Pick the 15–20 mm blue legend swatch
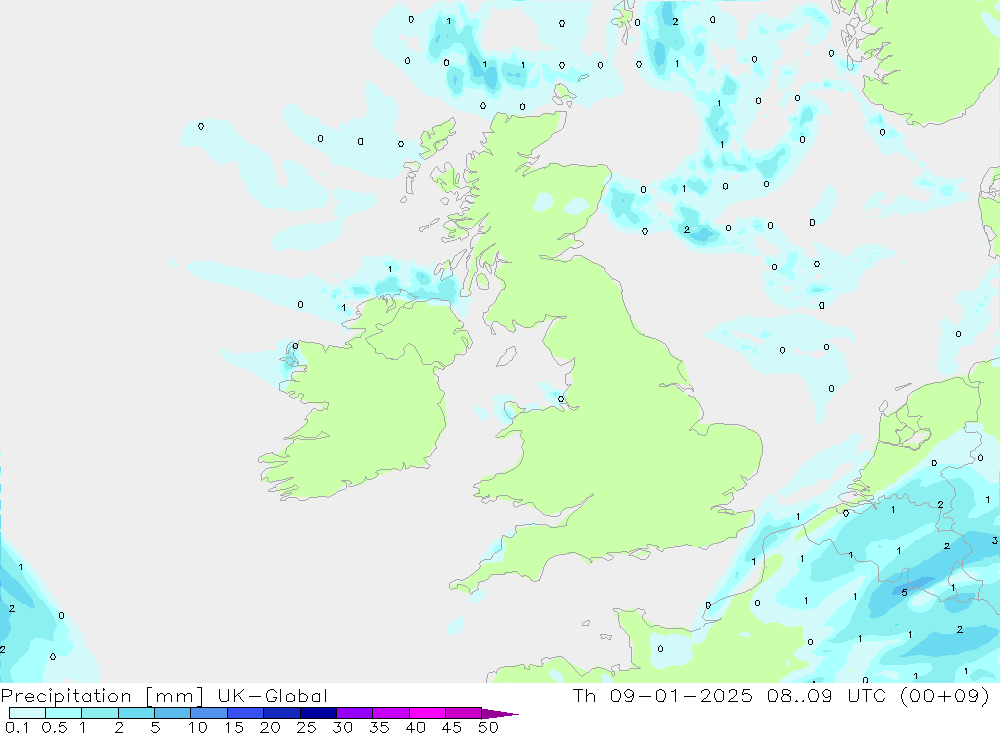 coord(246,713)
